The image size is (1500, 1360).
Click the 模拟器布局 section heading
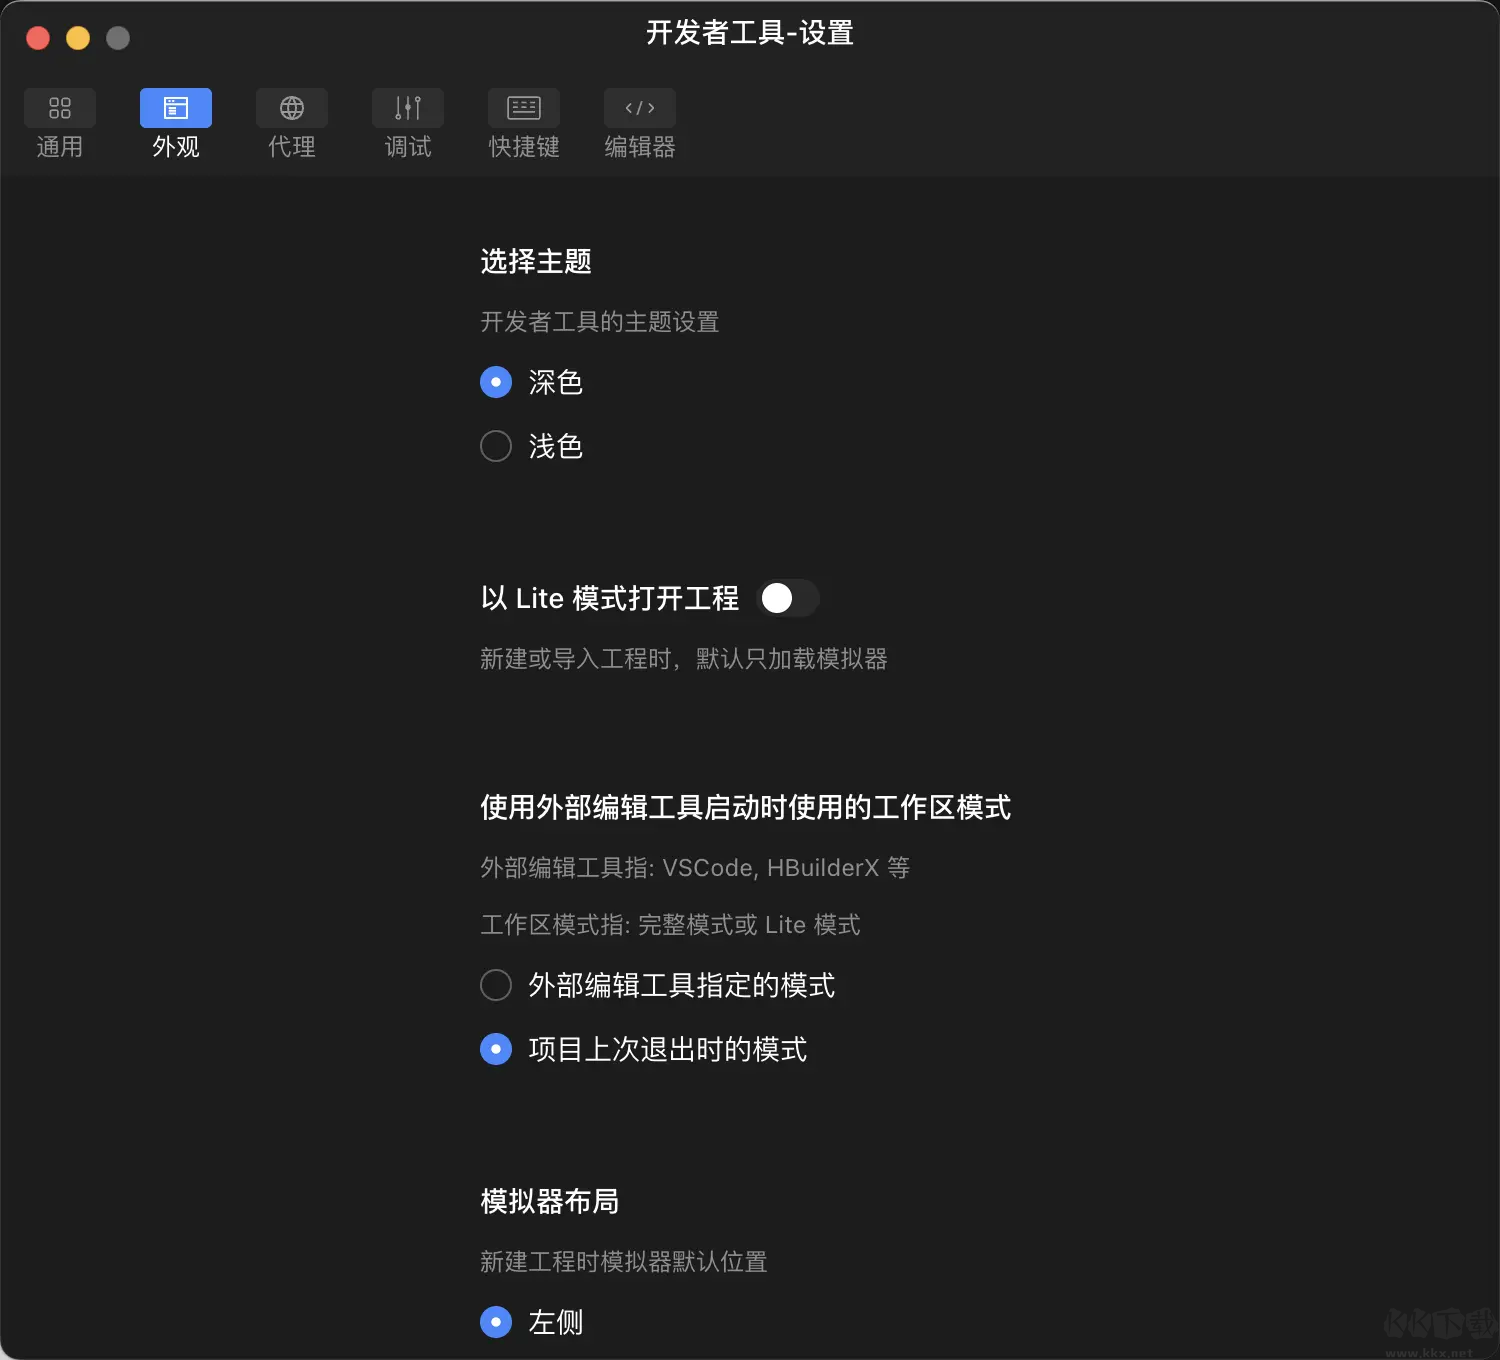[549, 1202]
